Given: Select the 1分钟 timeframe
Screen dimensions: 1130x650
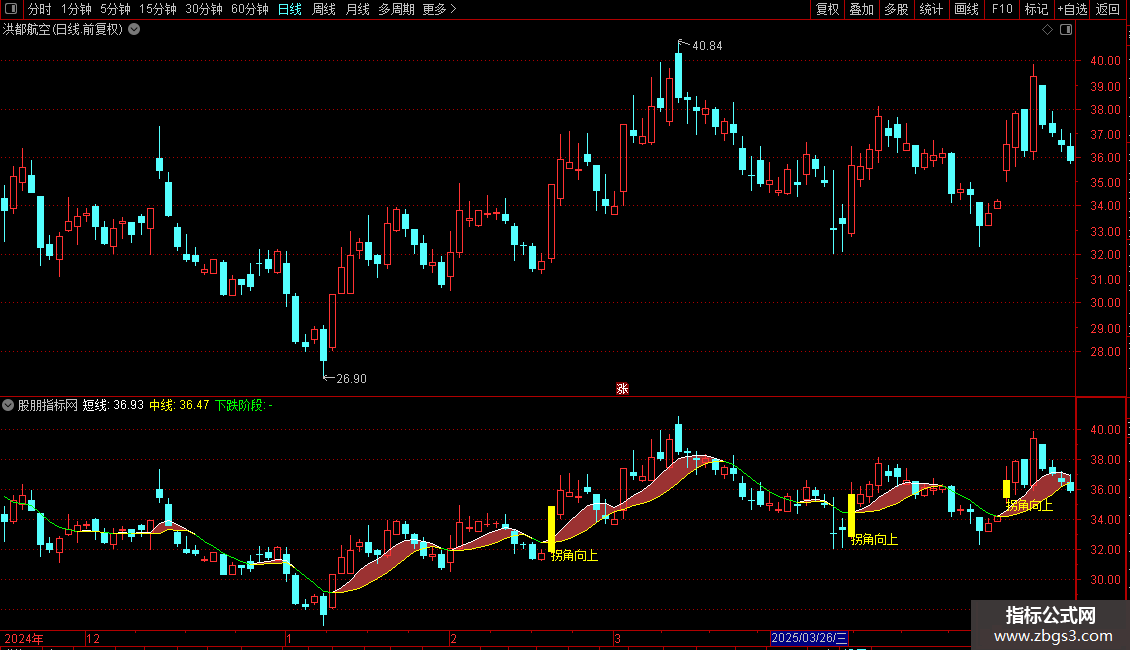Looking at the screenshot, I should [76, 9].
